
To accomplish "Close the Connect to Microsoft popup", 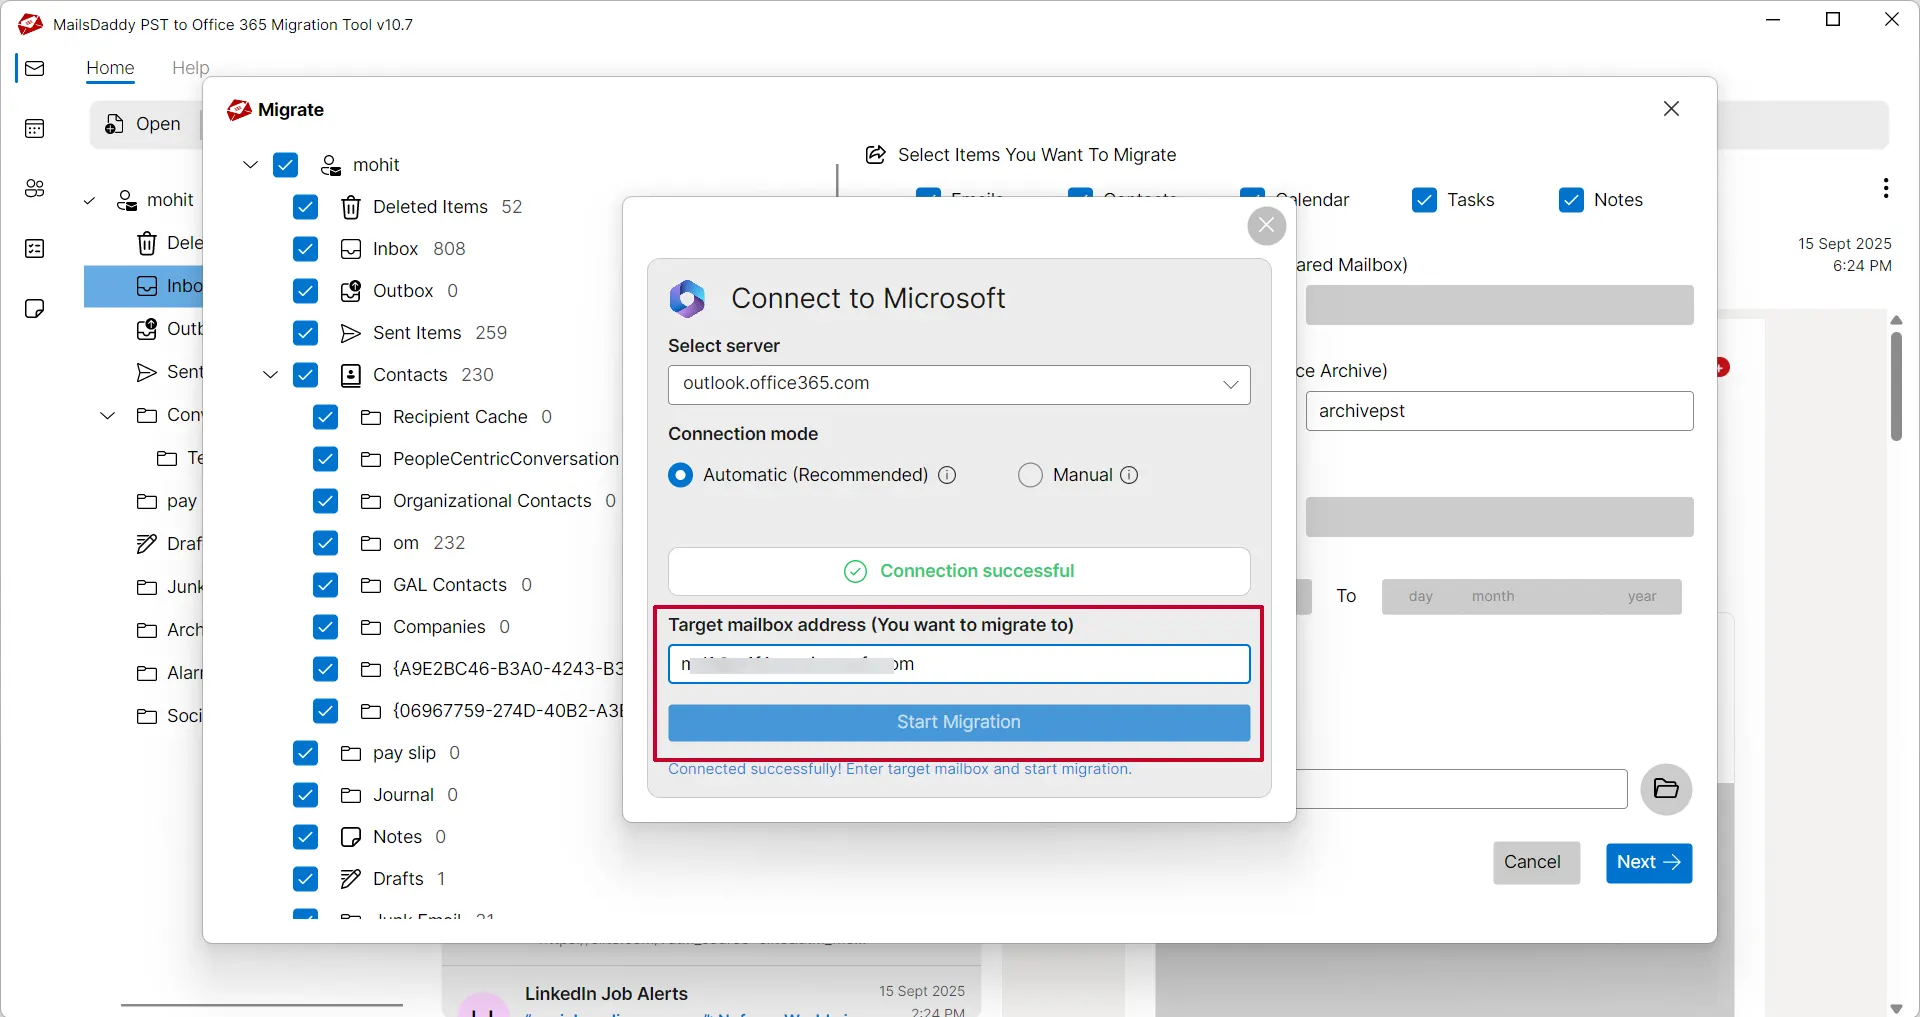I will point(1266,226).
